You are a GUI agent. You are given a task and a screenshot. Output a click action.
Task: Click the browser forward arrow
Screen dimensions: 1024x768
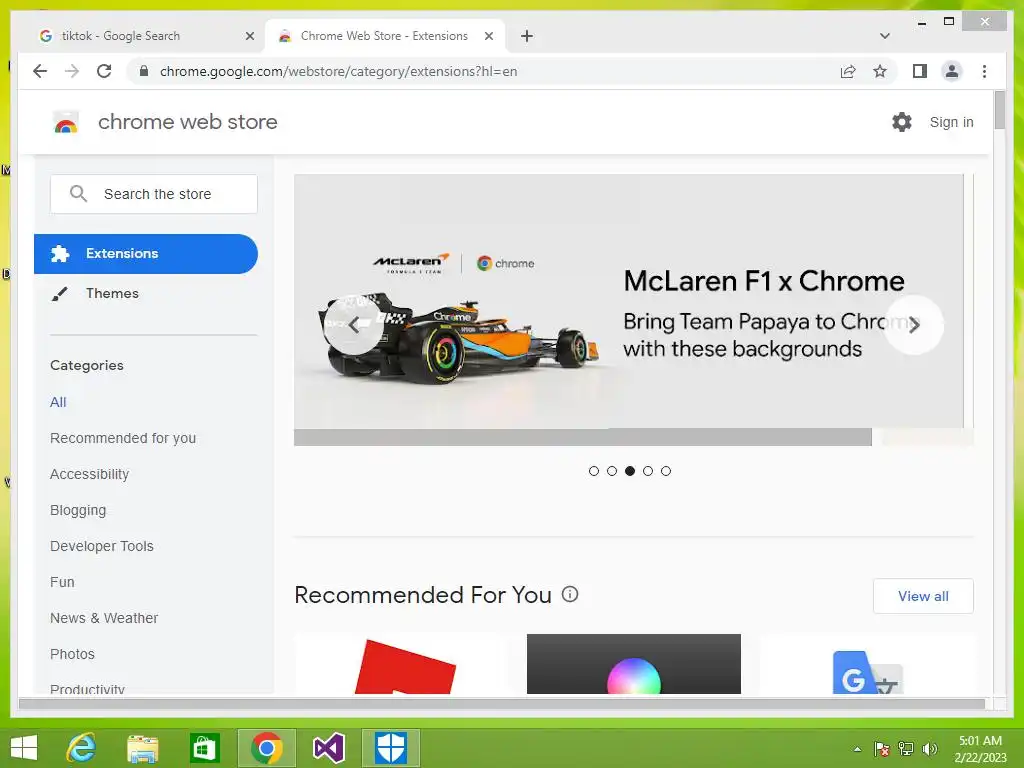[x=72, y=71]
